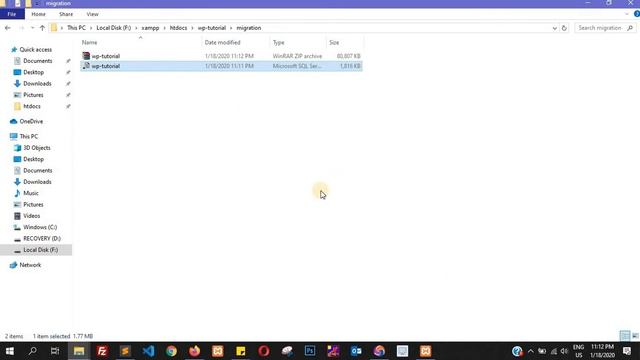Image resolution: width=640 pixels, height=360 pixels.
Task: Switch to the Home ribbon tab
Action: coord(38,14)
